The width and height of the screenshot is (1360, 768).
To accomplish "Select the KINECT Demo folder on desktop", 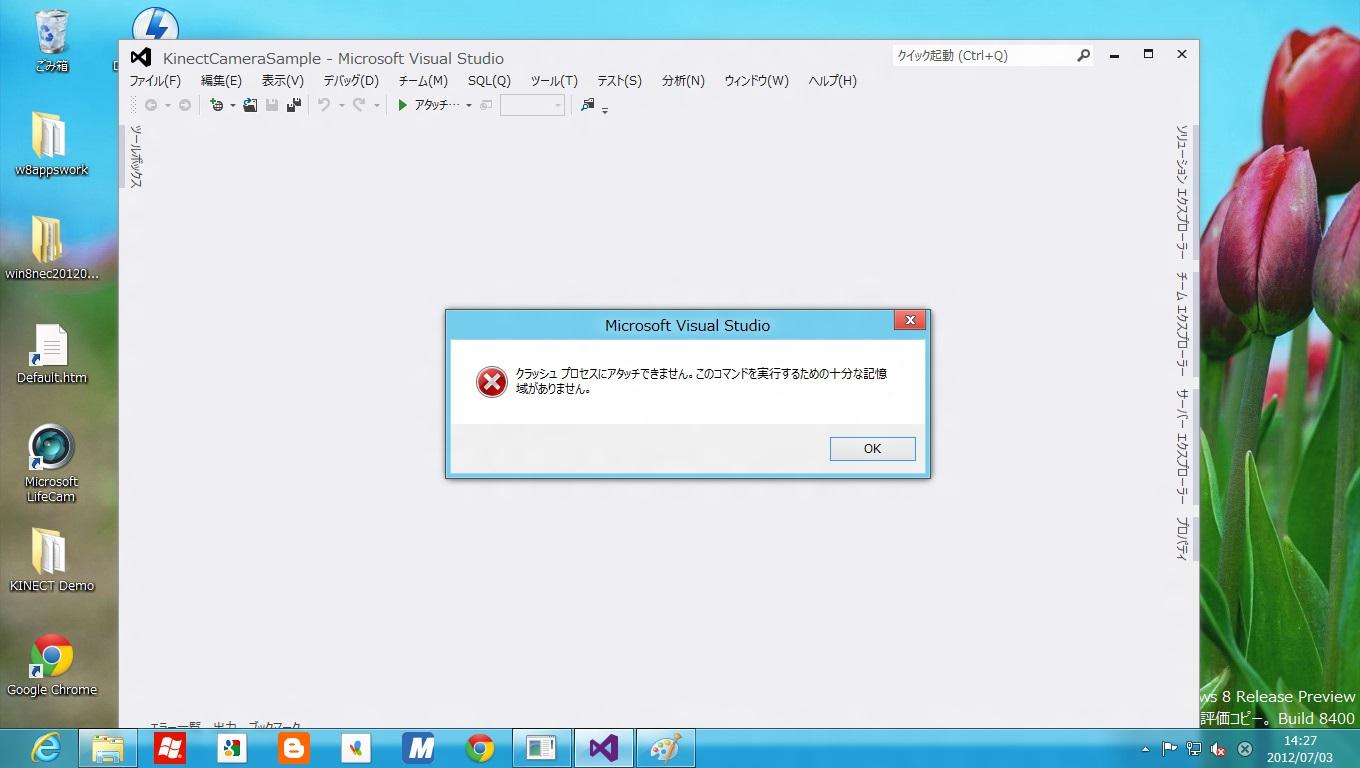I will pos(51,560).
